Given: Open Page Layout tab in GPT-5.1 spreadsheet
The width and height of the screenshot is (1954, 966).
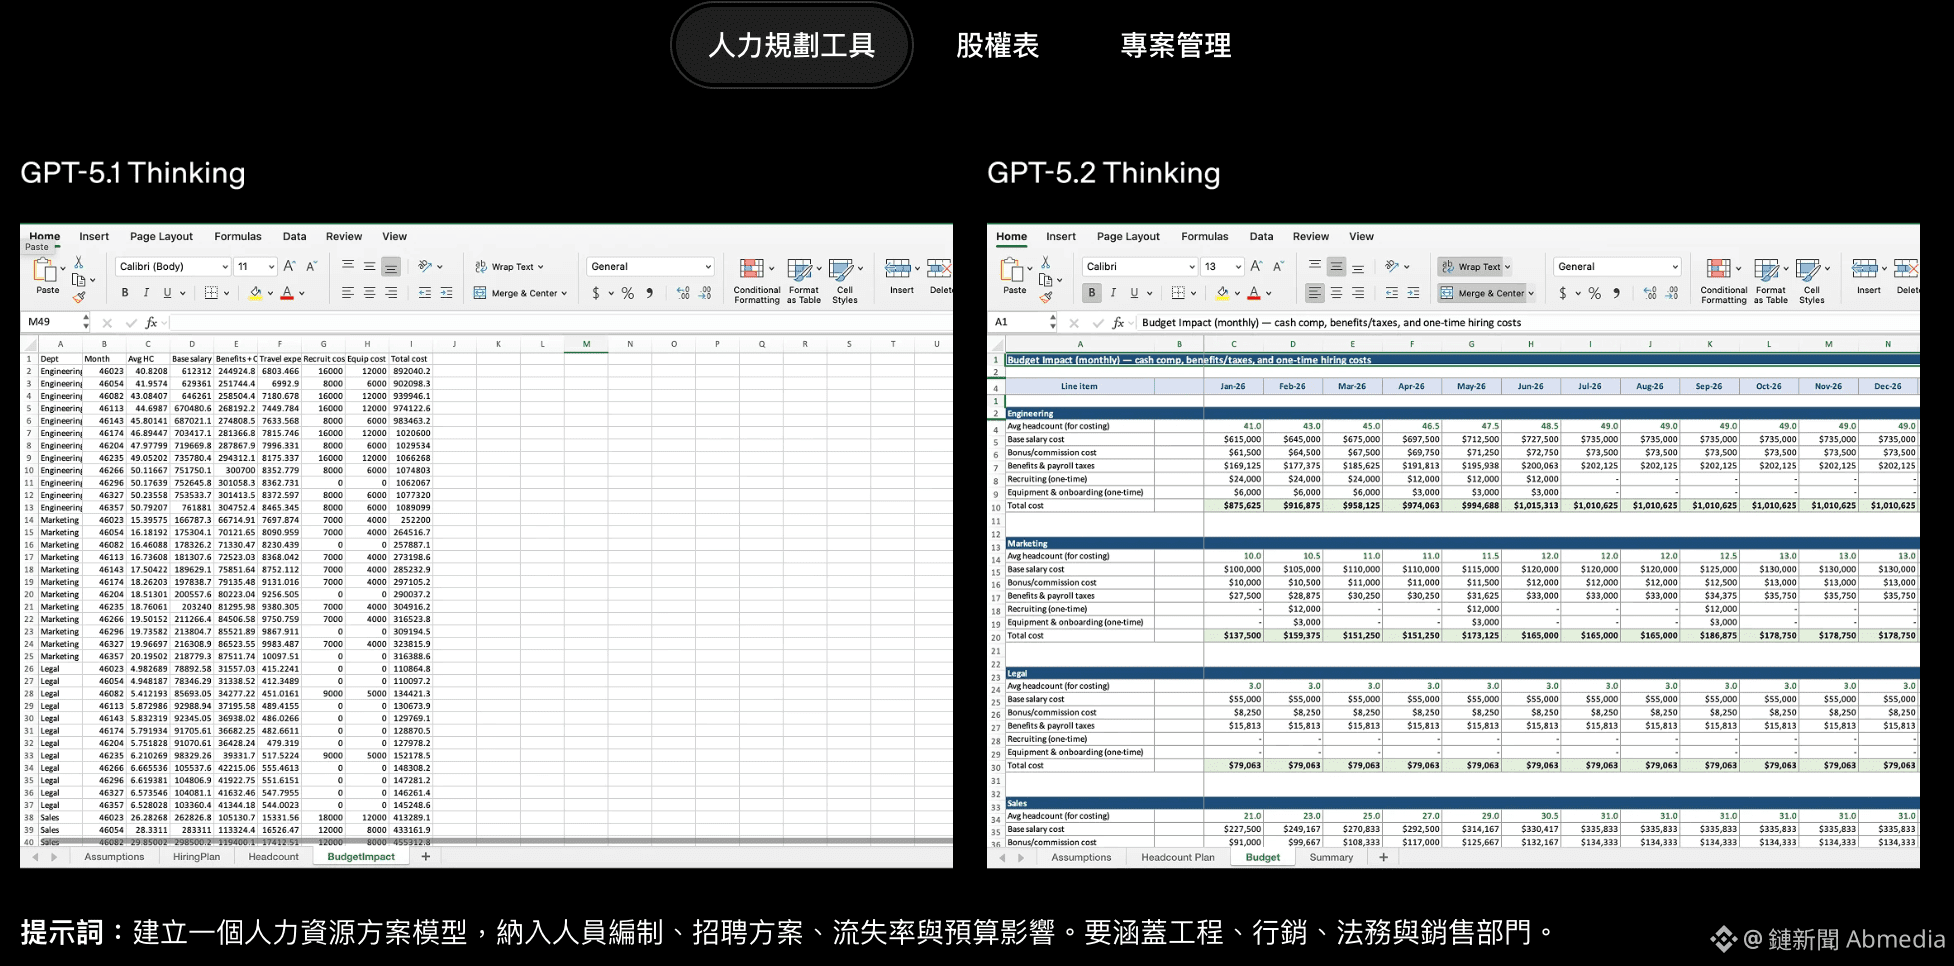Looking at the screenshot, I should click(161, 237).
